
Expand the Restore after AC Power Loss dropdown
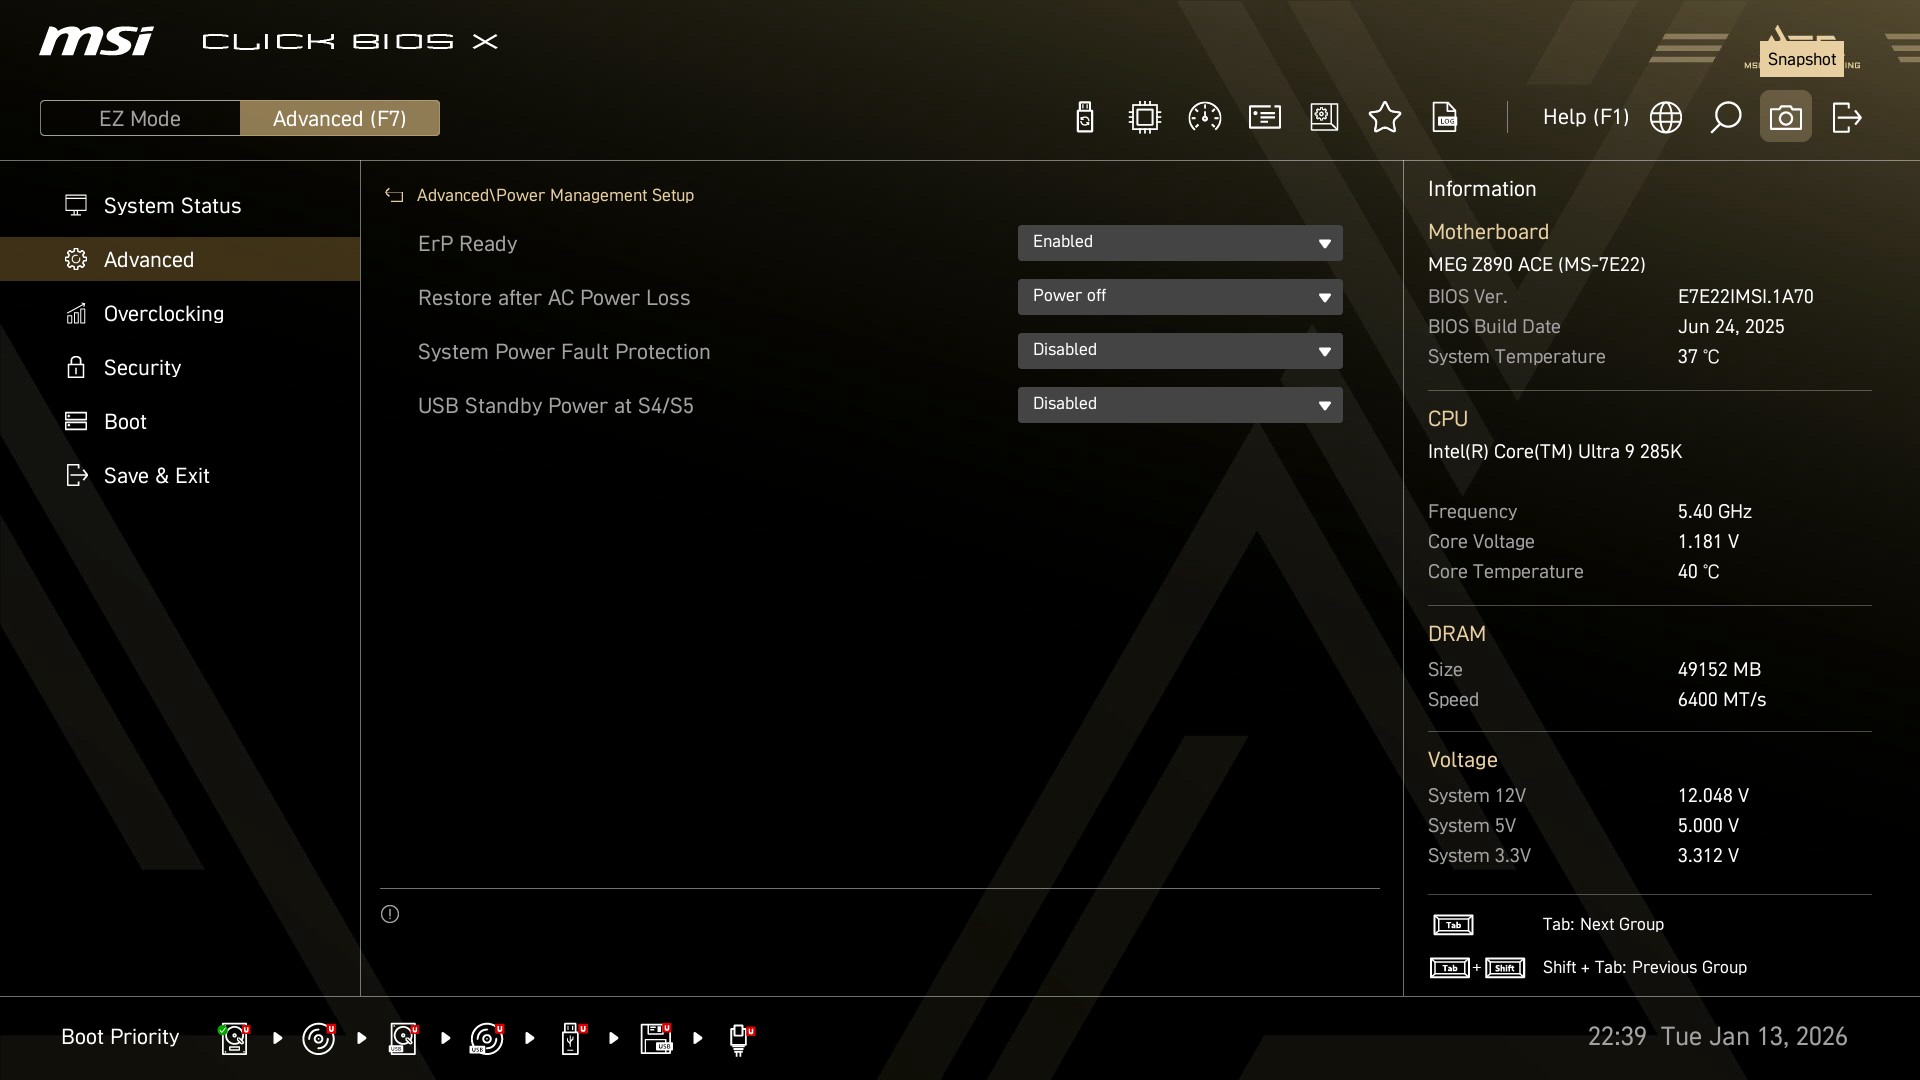point(1179,297)
